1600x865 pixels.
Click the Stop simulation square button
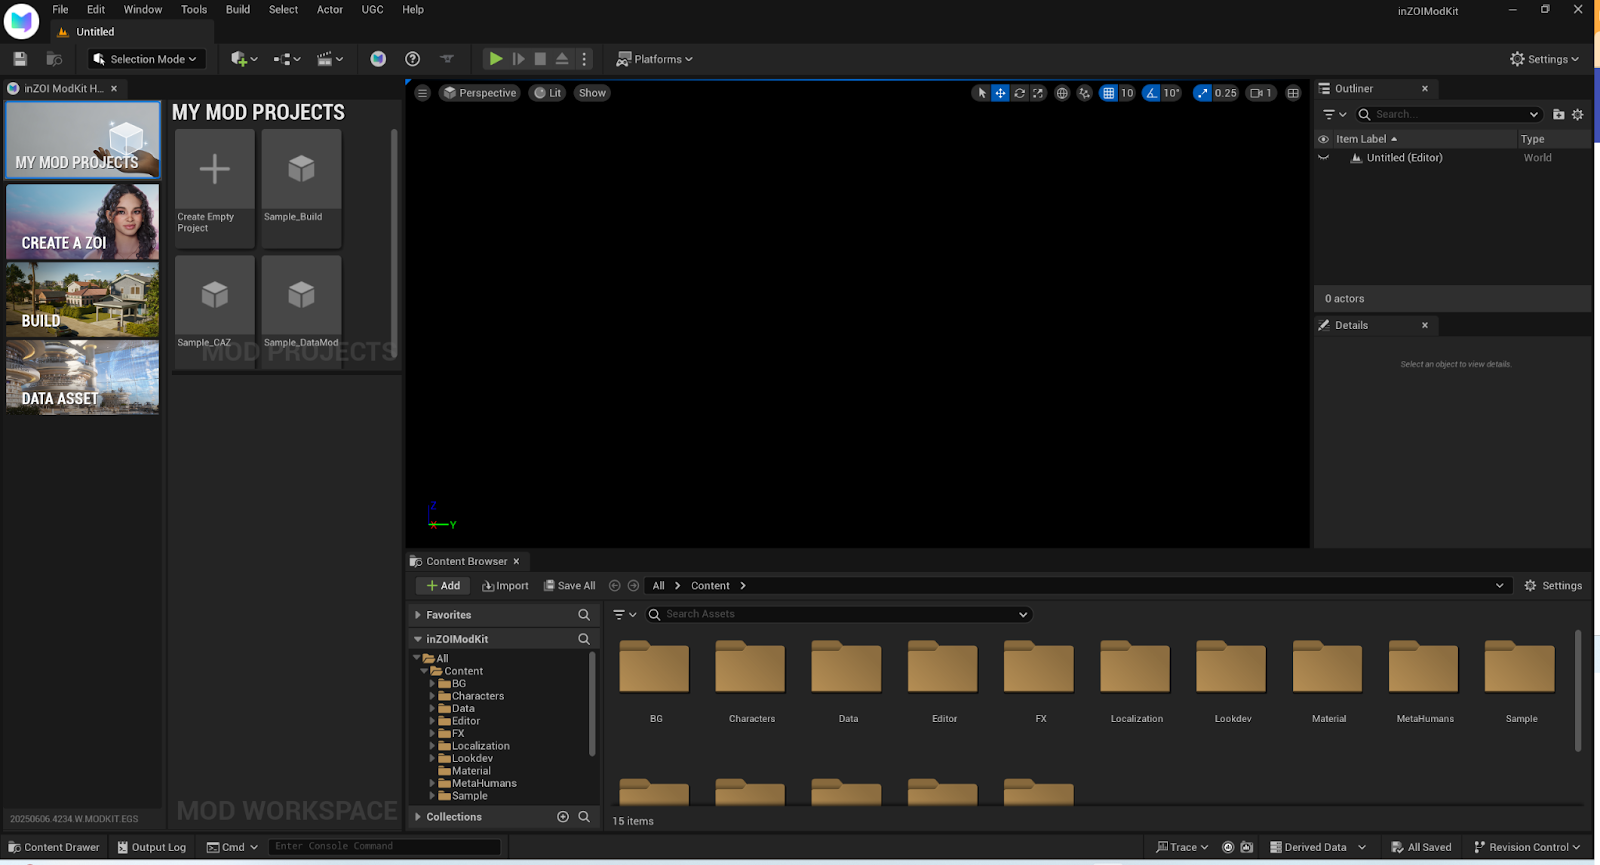pos(540,59)
